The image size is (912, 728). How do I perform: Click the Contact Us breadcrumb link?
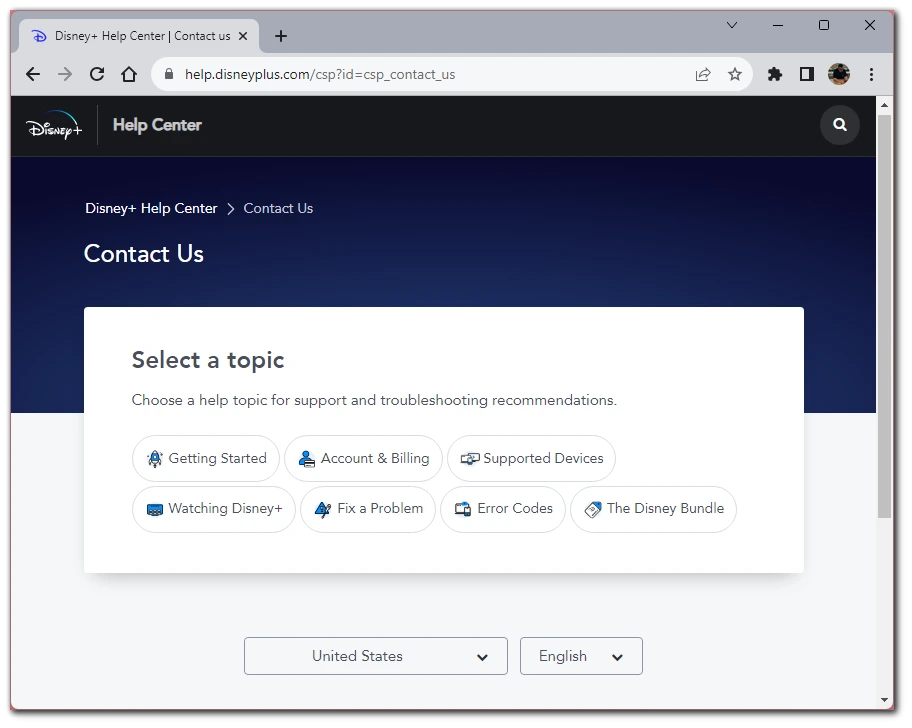click(x=278, y=208)
